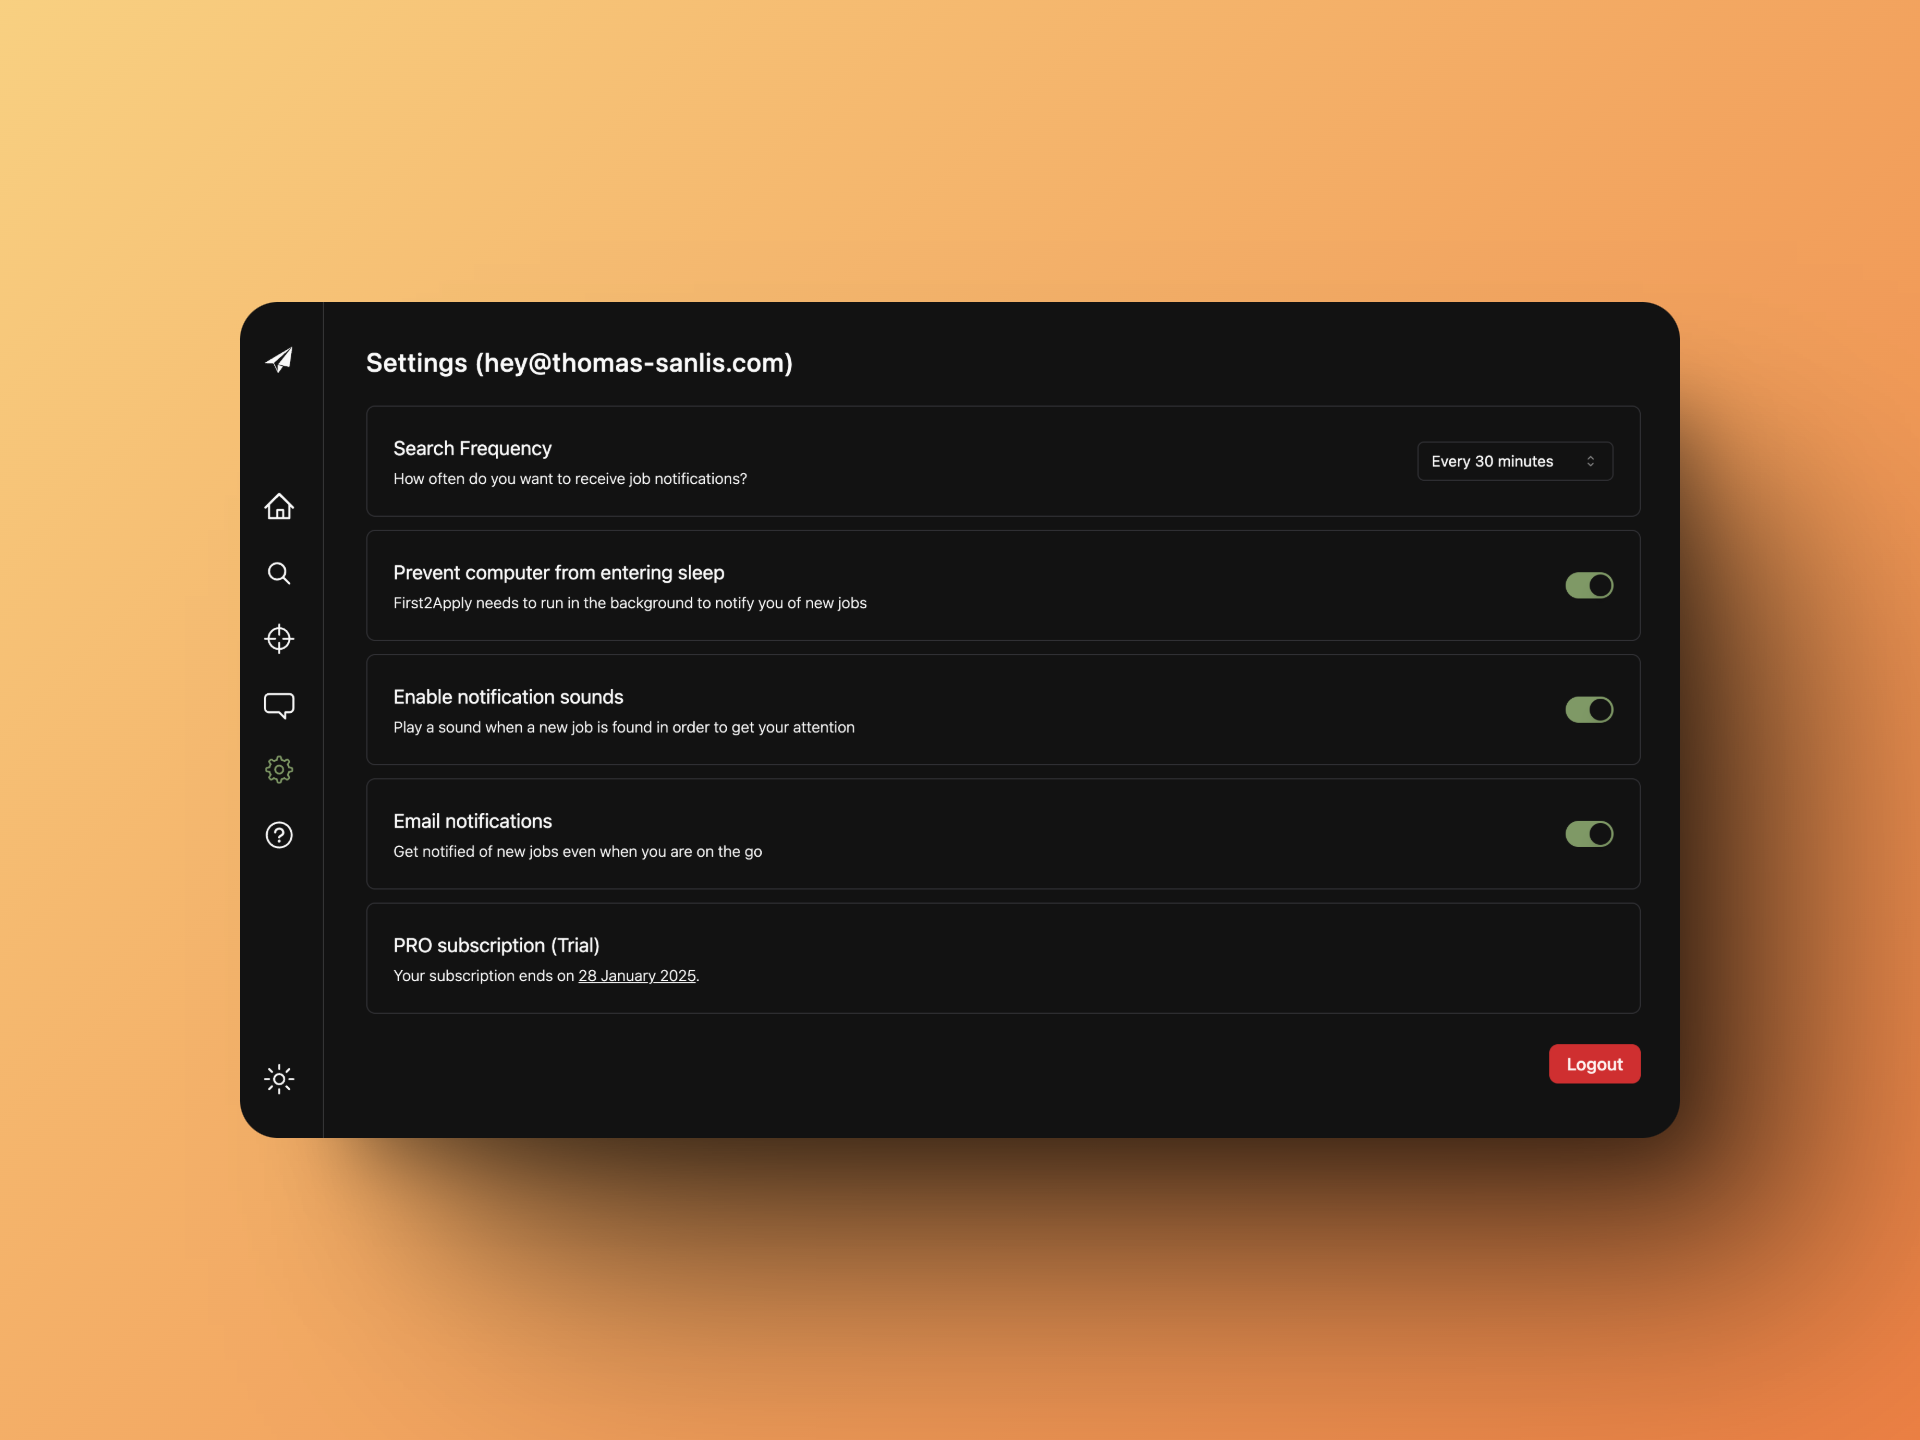Toggle off Email notifications switch
This screenshot has height=1440, width=1920.
[1589, 832]
